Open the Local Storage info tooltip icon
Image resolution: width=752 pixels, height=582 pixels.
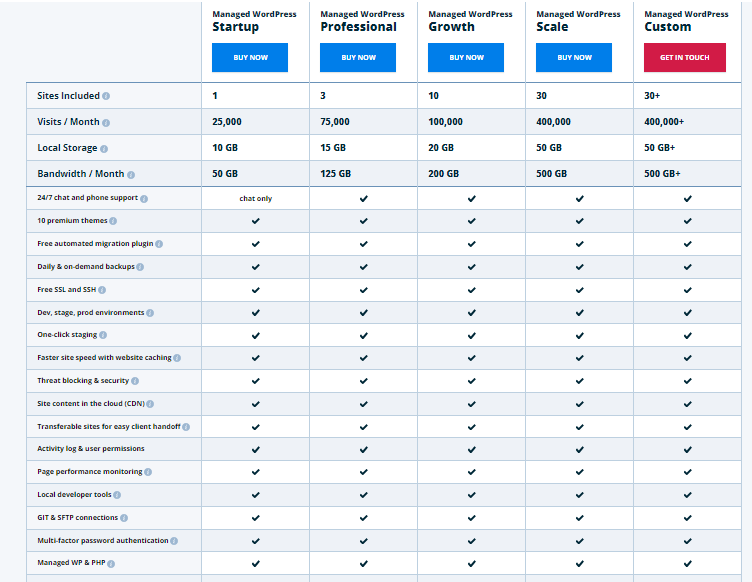point(104,149)
